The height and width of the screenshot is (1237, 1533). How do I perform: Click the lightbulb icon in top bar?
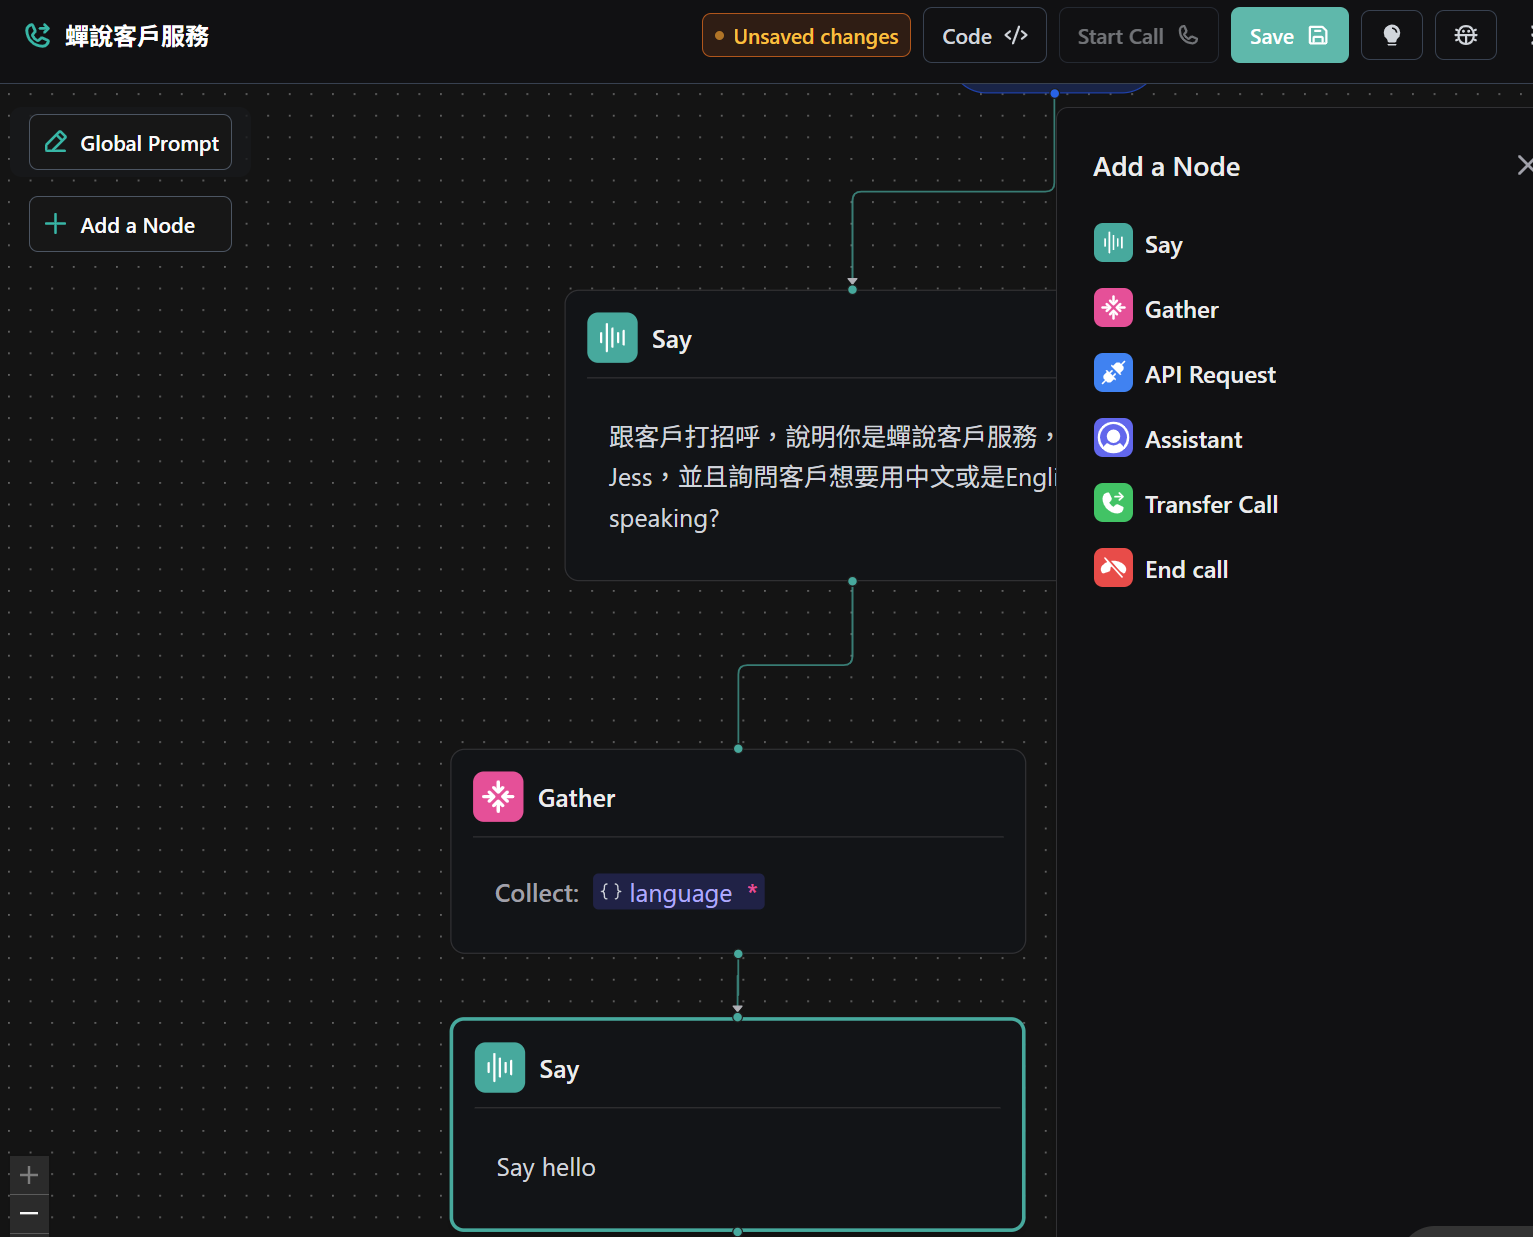[x=1391, y=35]
